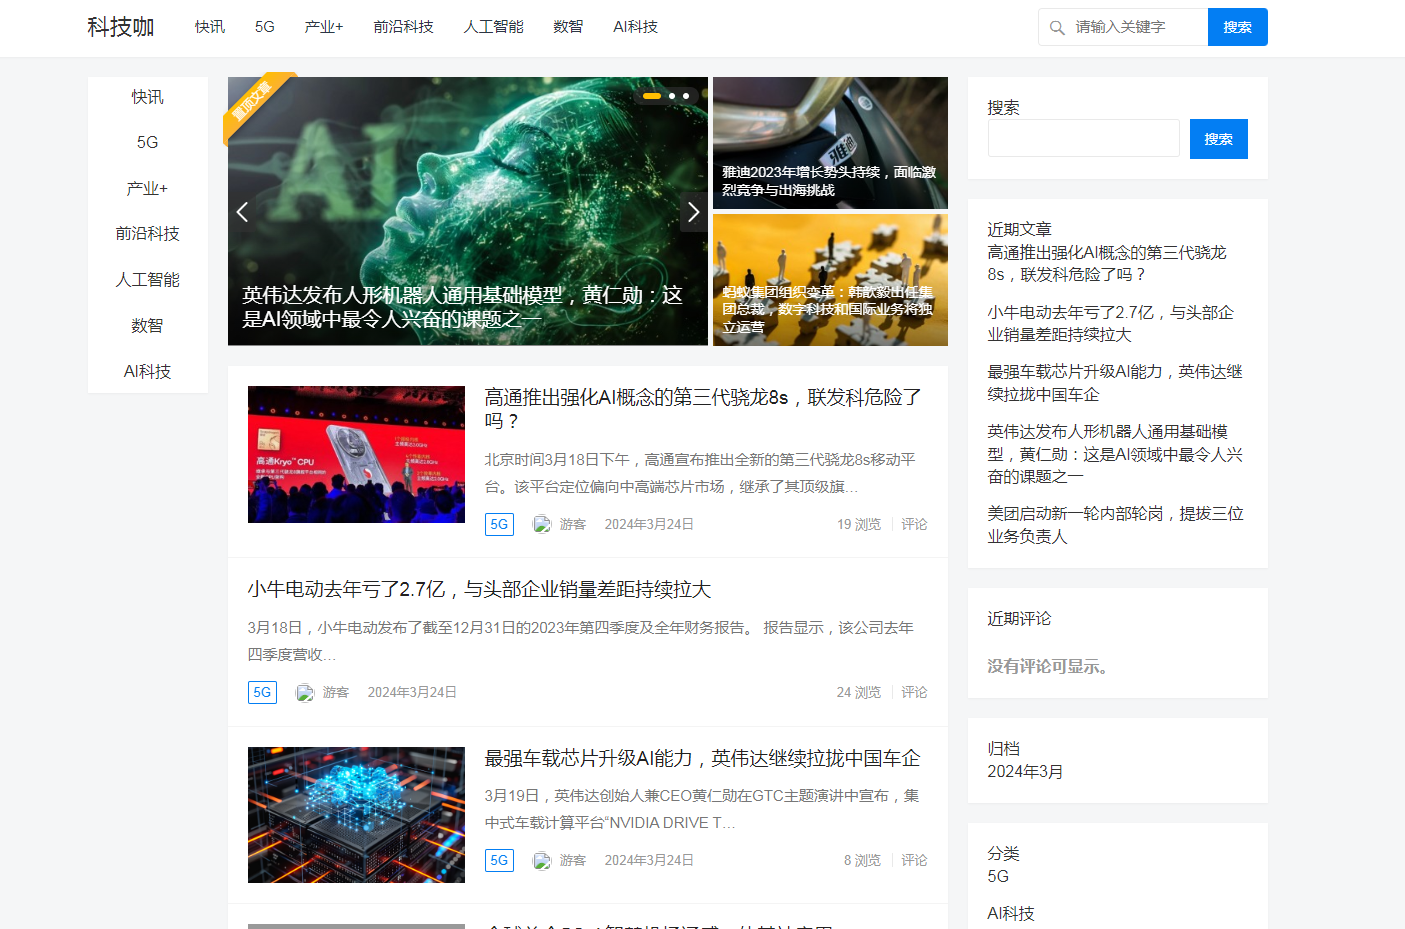Open the 雅迪2023年增长势头持续 featured card
The width and height of the screenshot is (1405, 929).
point(830,143)
